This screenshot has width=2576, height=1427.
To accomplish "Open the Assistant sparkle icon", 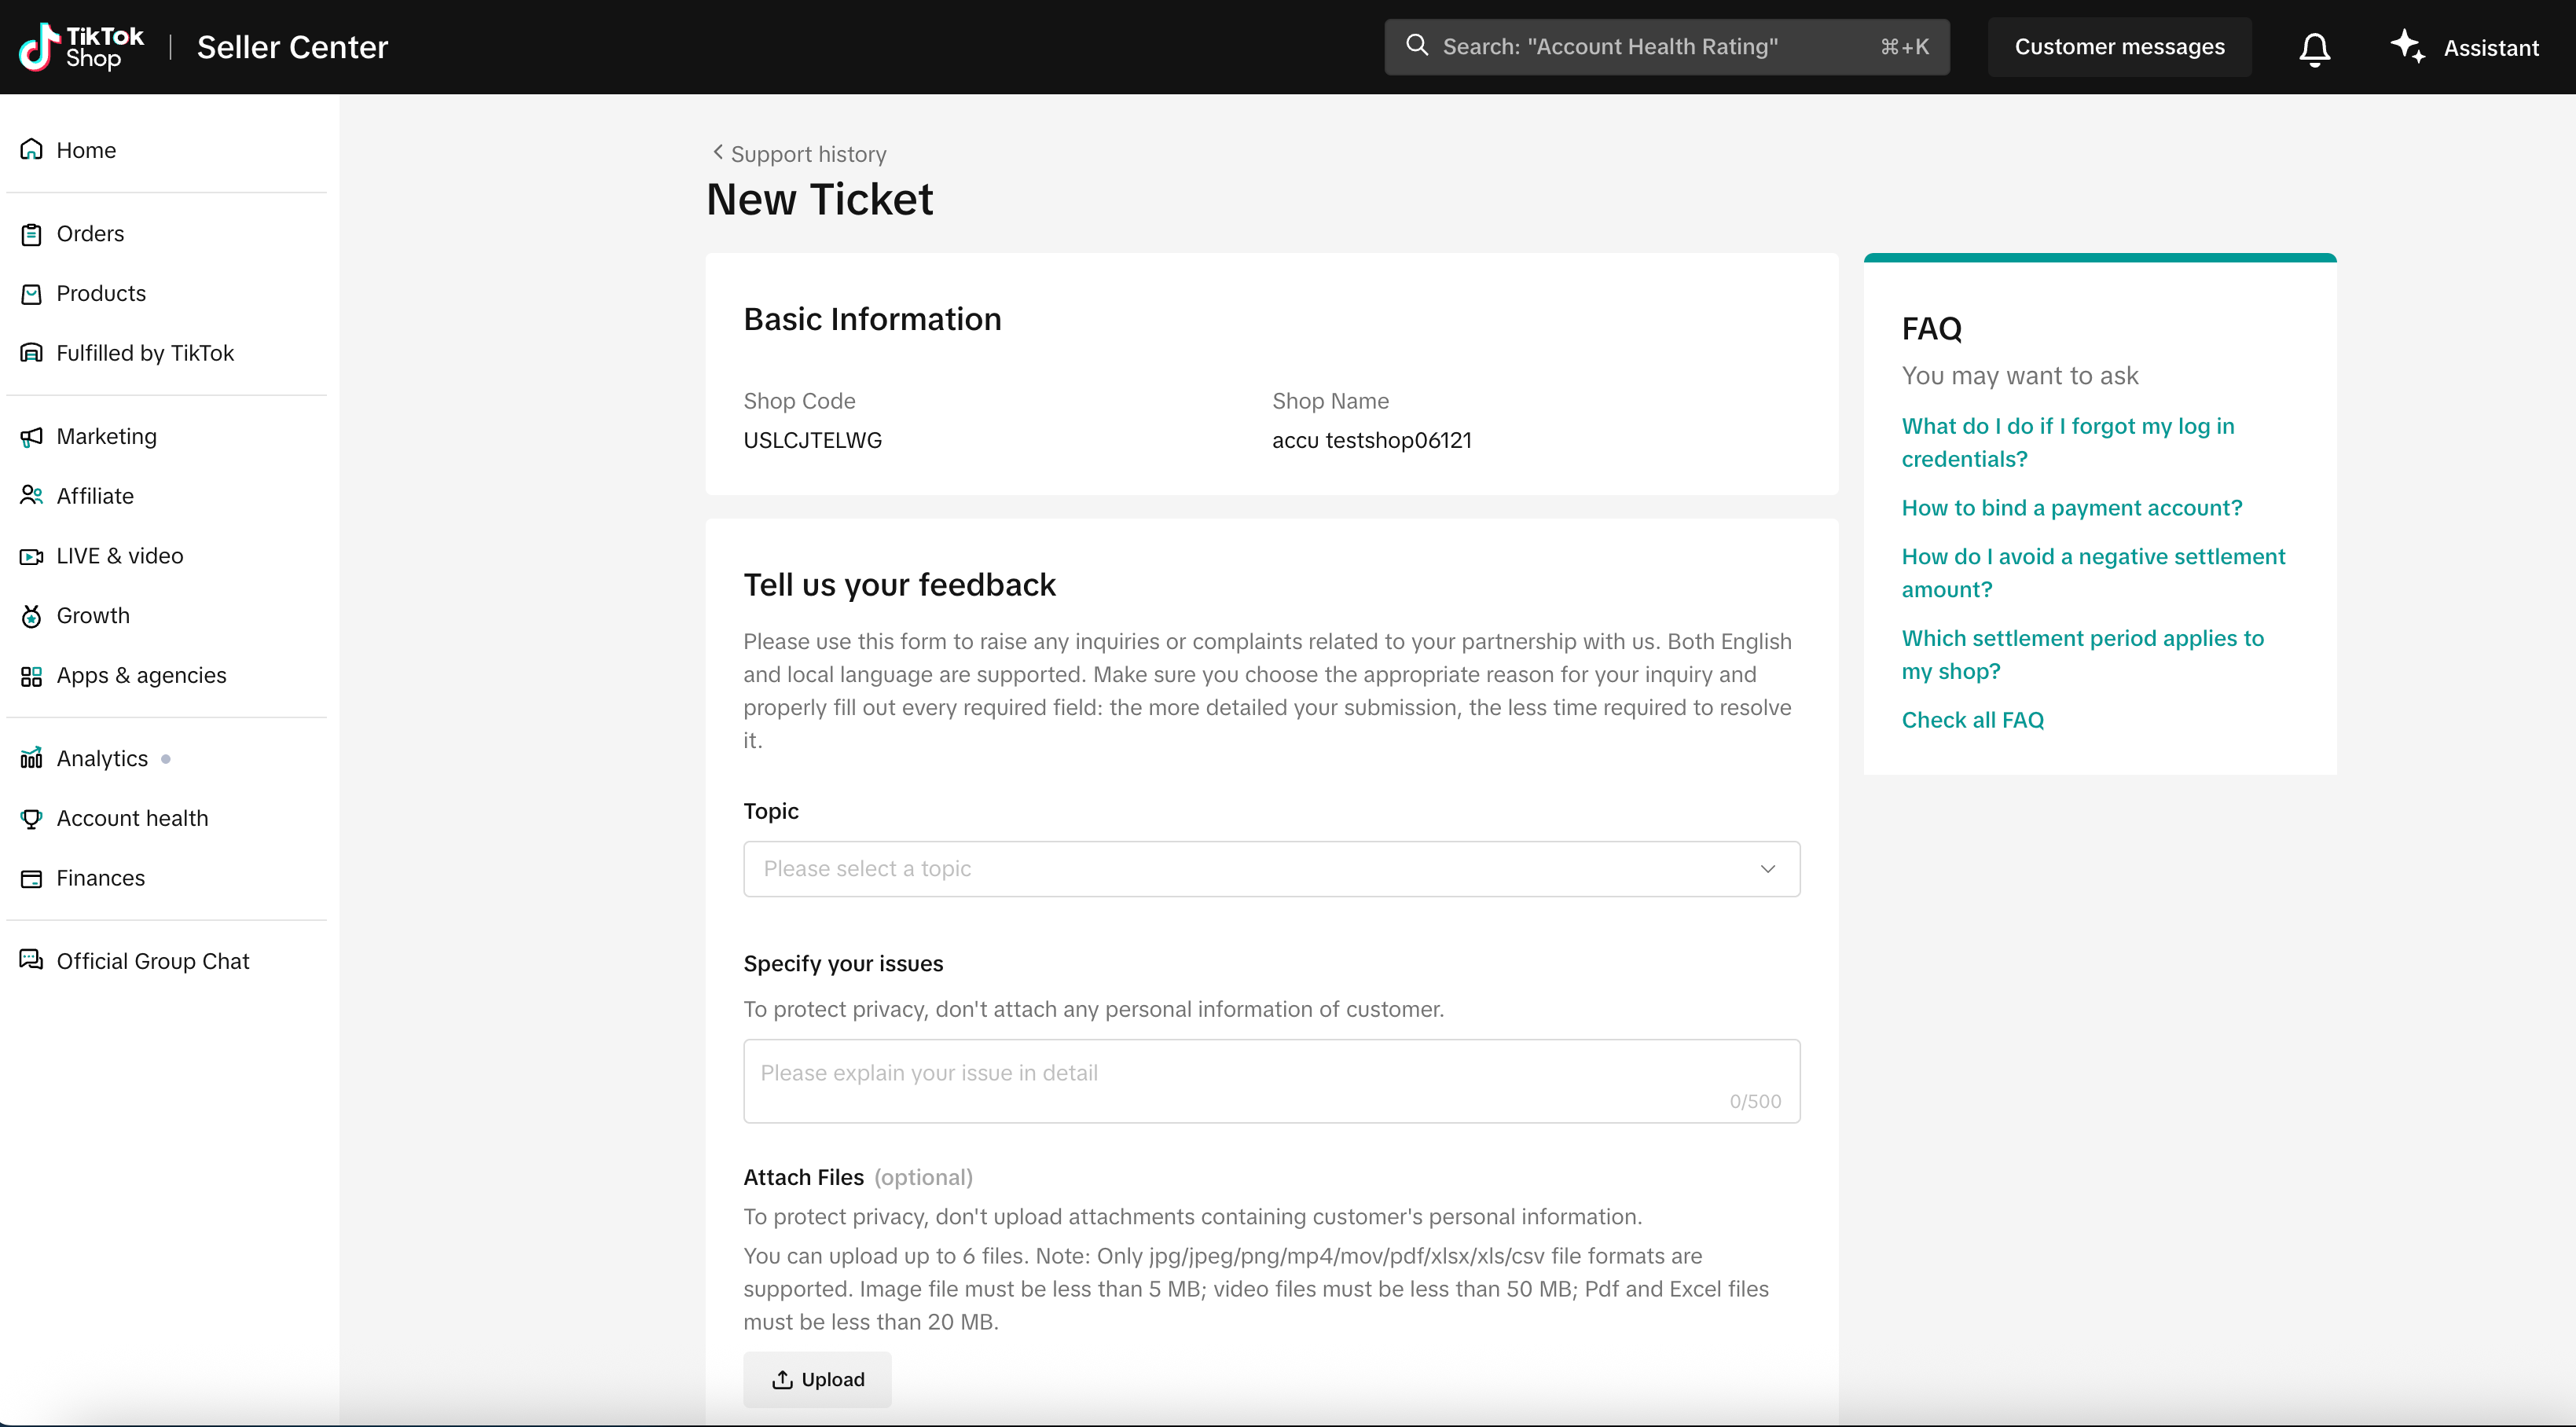I will pyautogui.click(x=2407, y=46).
